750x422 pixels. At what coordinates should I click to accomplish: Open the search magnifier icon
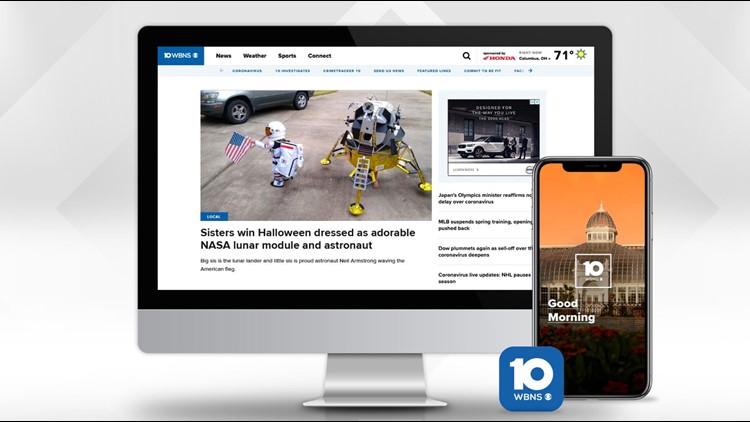(x=466, y=56)
